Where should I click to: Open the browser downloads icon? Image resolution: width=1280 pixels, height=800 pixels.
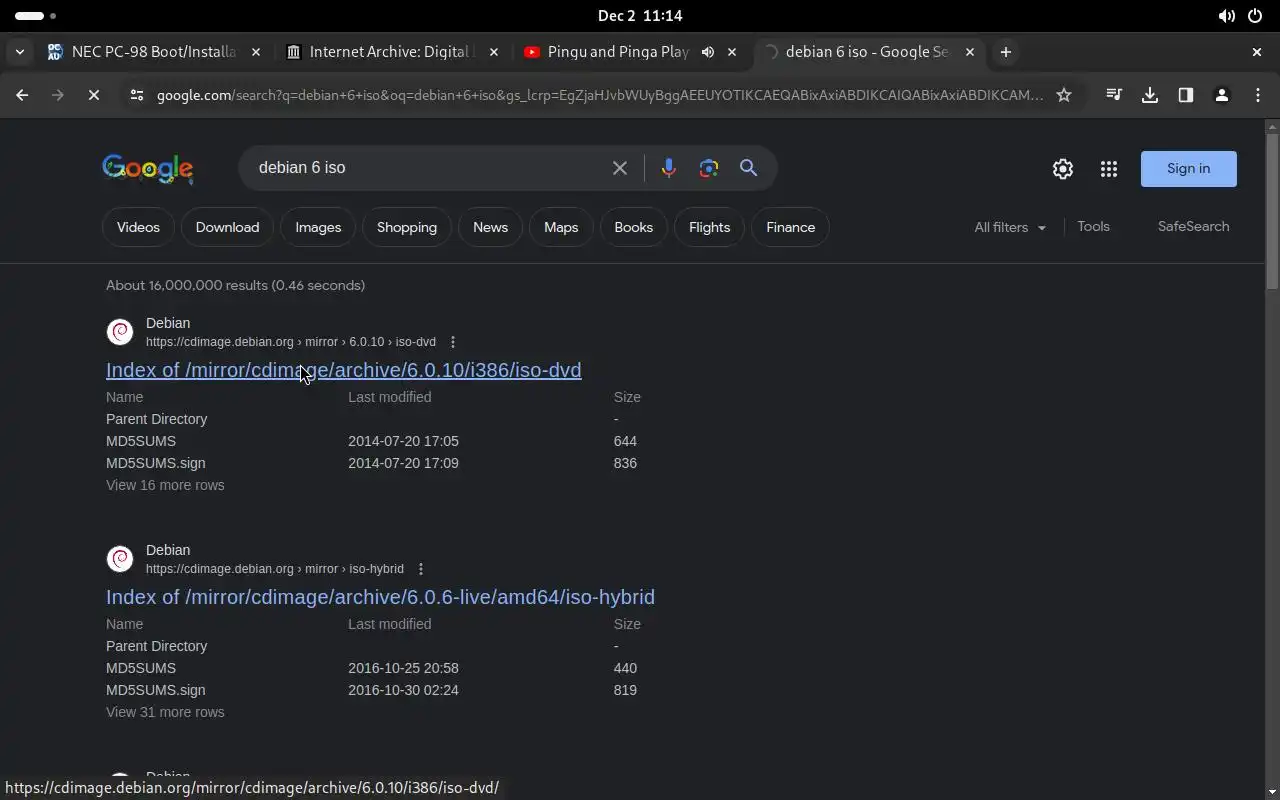point(1150,95)
